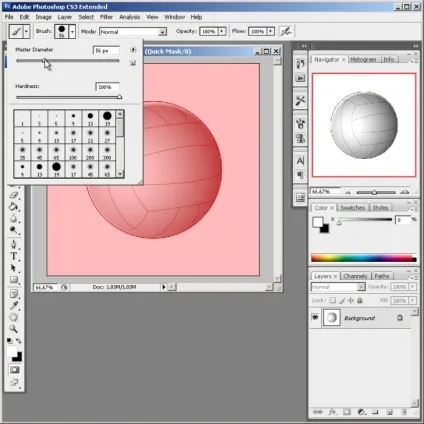Open the Brush preset picker arrow
This screenshot has width=424, height=424.
pyautogui.click(x=72, y=31)
